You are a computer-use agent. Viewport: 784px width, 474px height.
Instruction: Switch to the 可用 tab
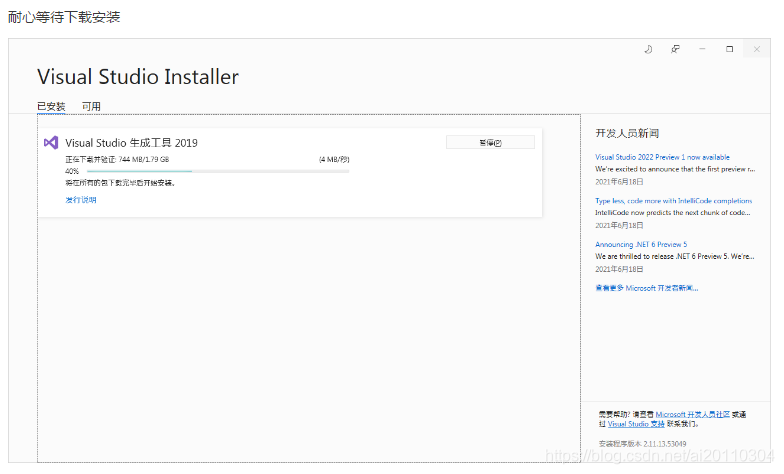(x=91, y=106)
